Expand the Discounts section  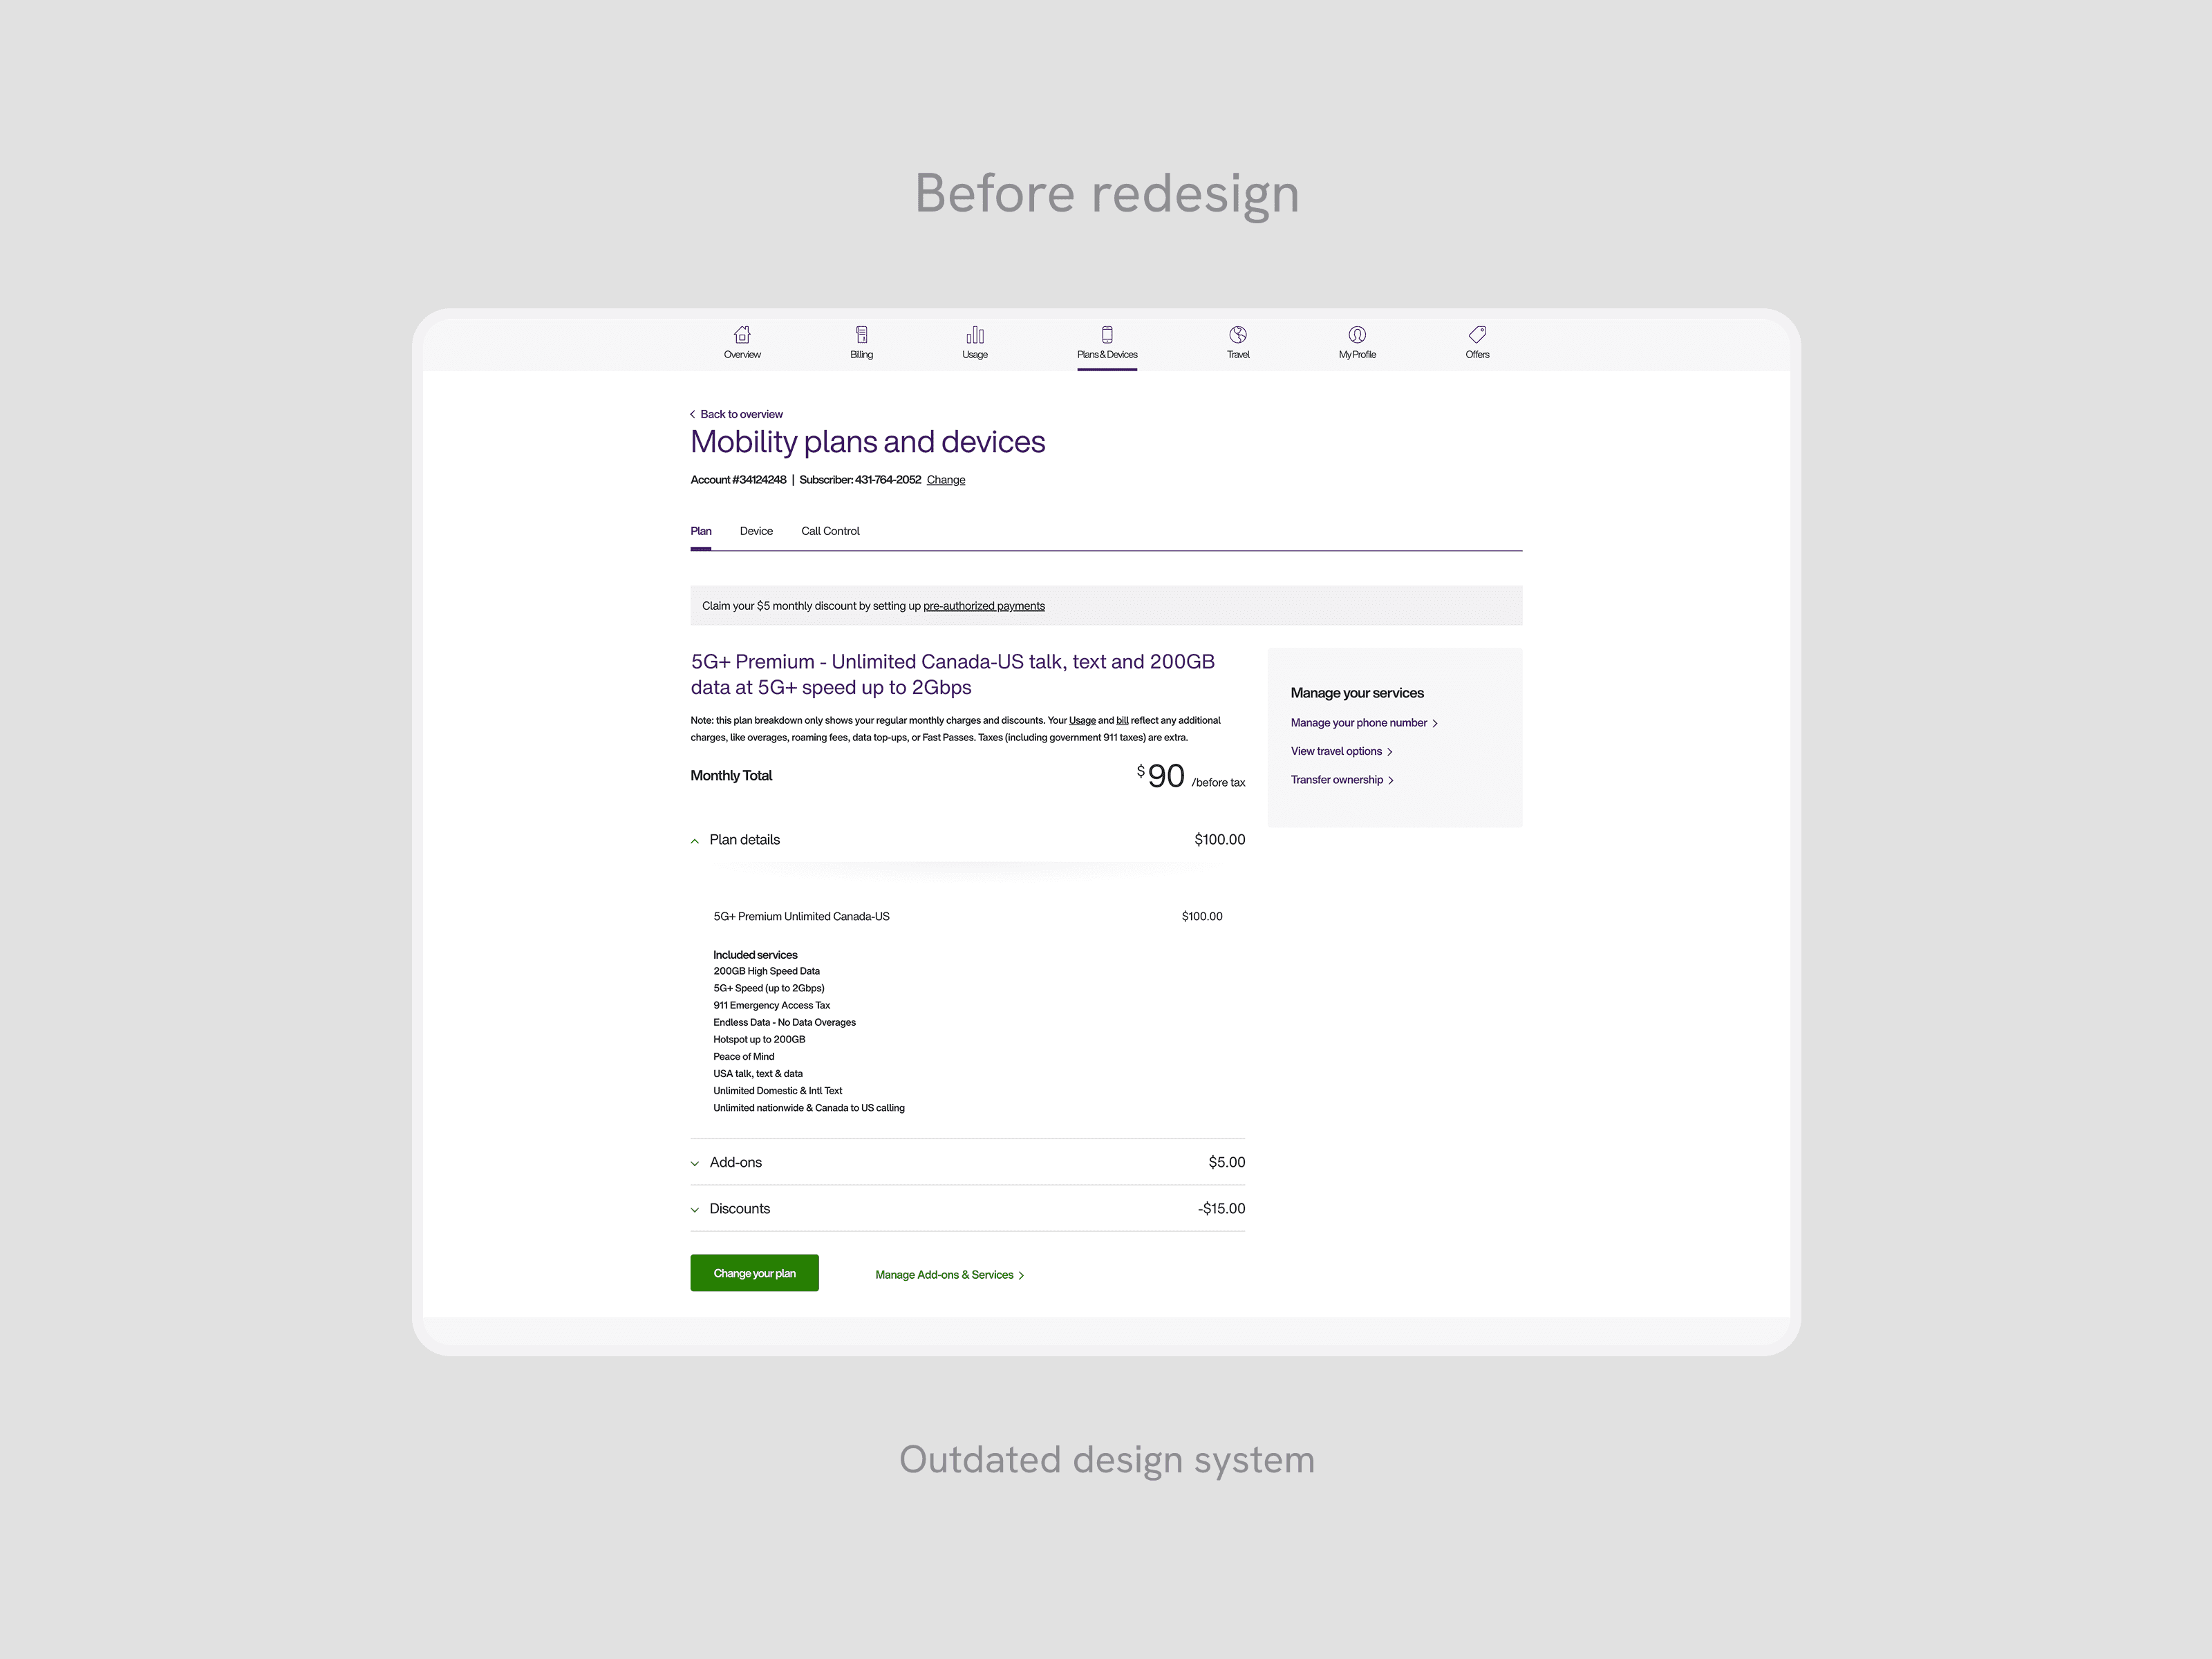[x=695, y=1210]
